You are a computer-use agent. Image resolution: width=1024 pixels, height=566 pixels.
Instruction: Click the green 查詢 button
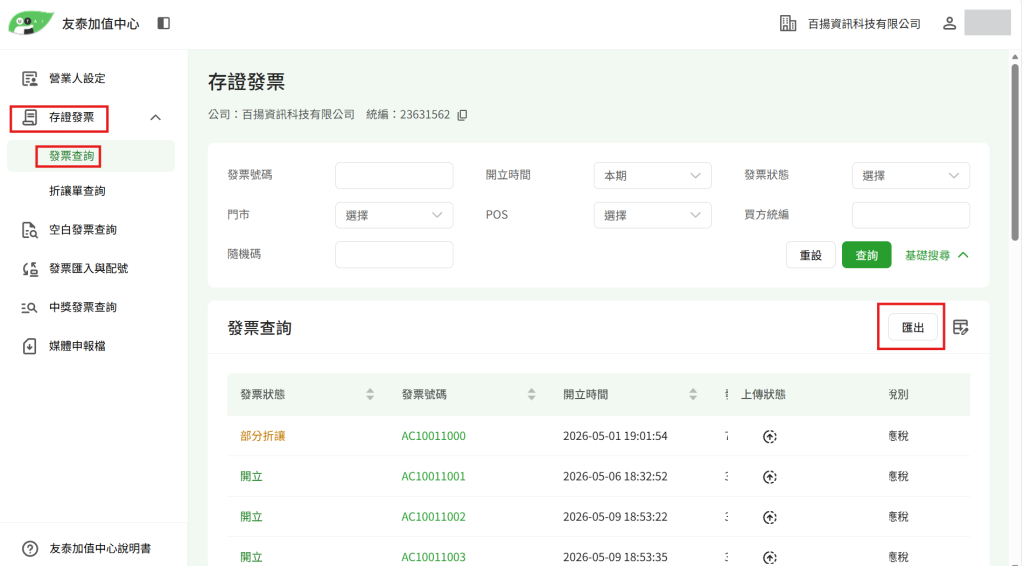click(867, 255)
